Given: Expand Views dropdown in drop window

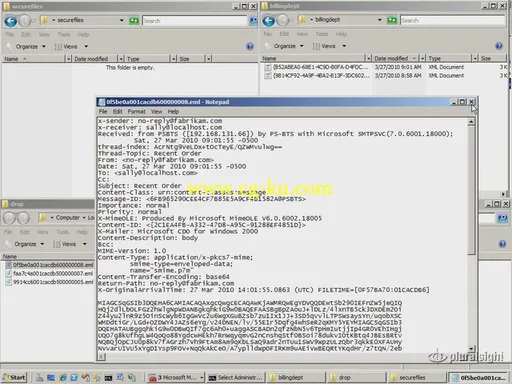Looking at the screenshot, I should pyautogui.click(x=85, y=244).
